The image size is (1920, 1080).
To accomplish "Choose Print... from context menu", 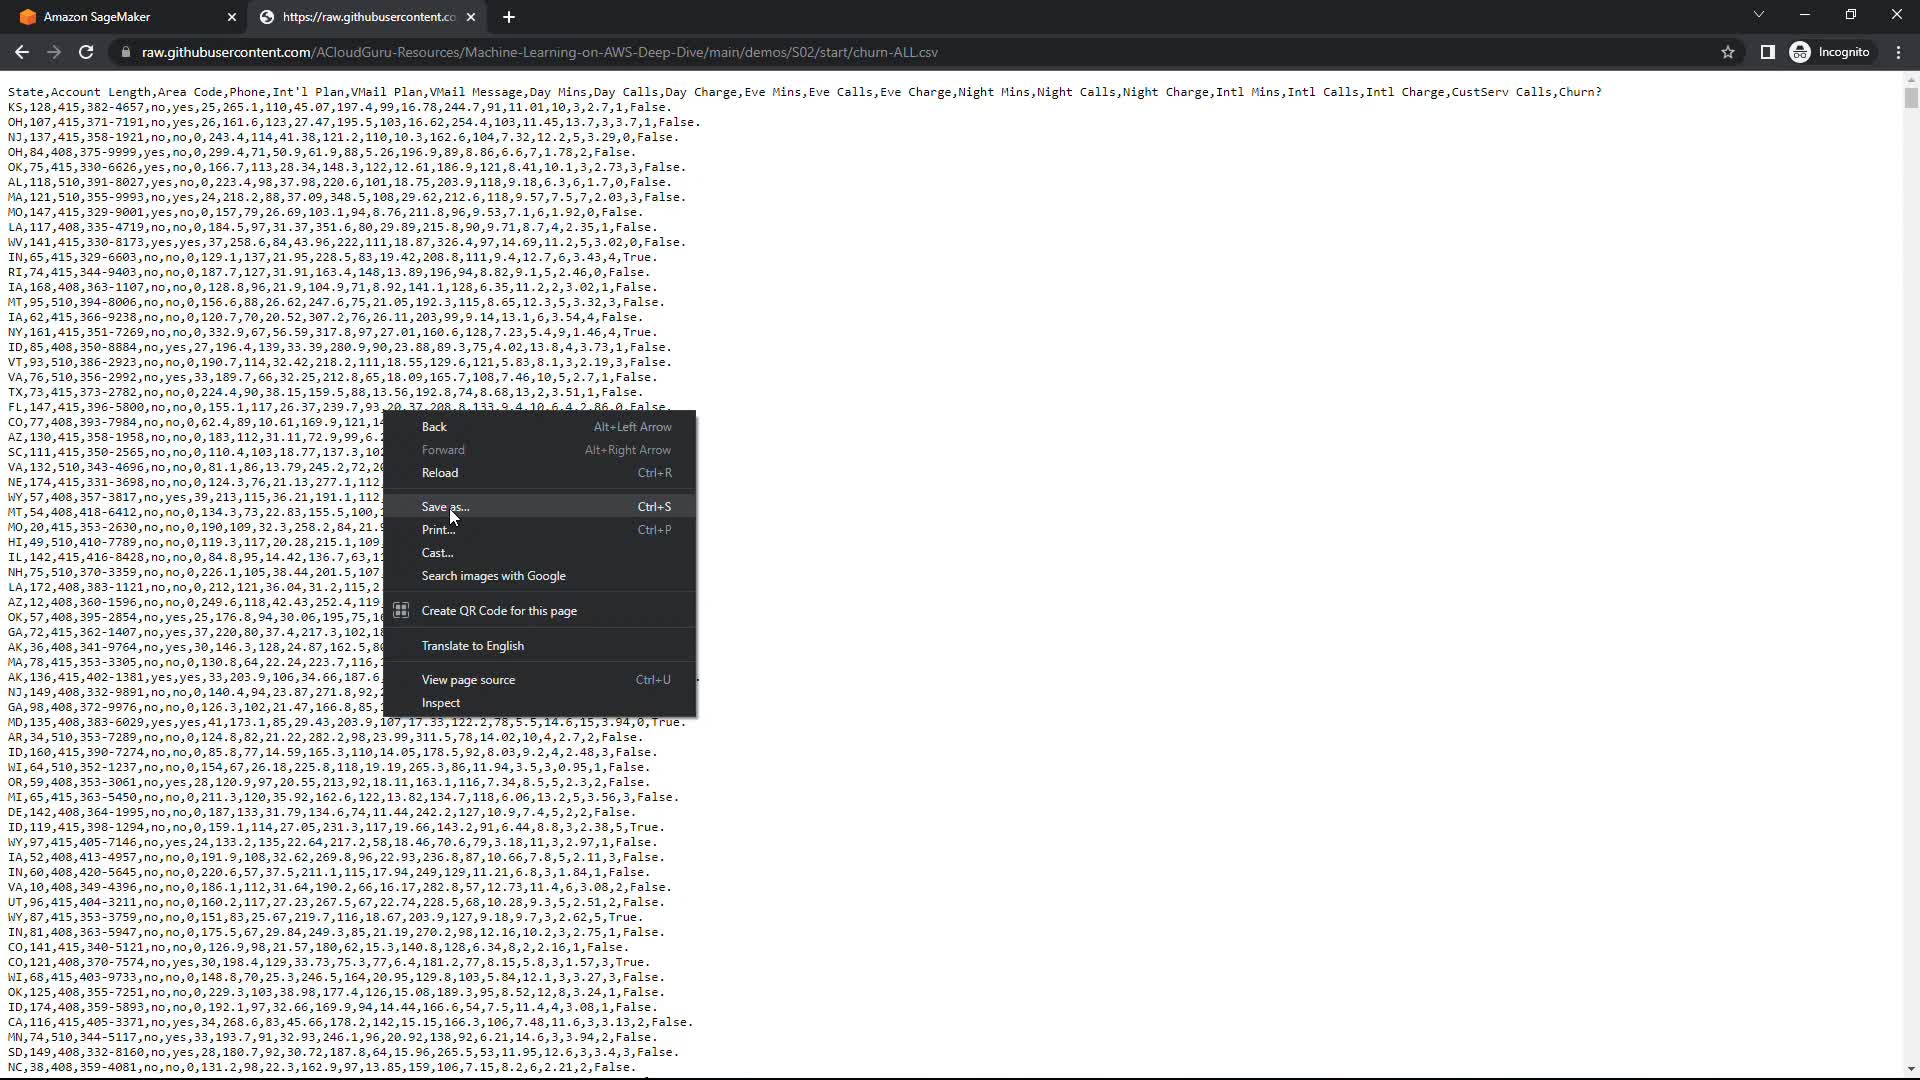I will pyautogui.click(x=438, y=530).
